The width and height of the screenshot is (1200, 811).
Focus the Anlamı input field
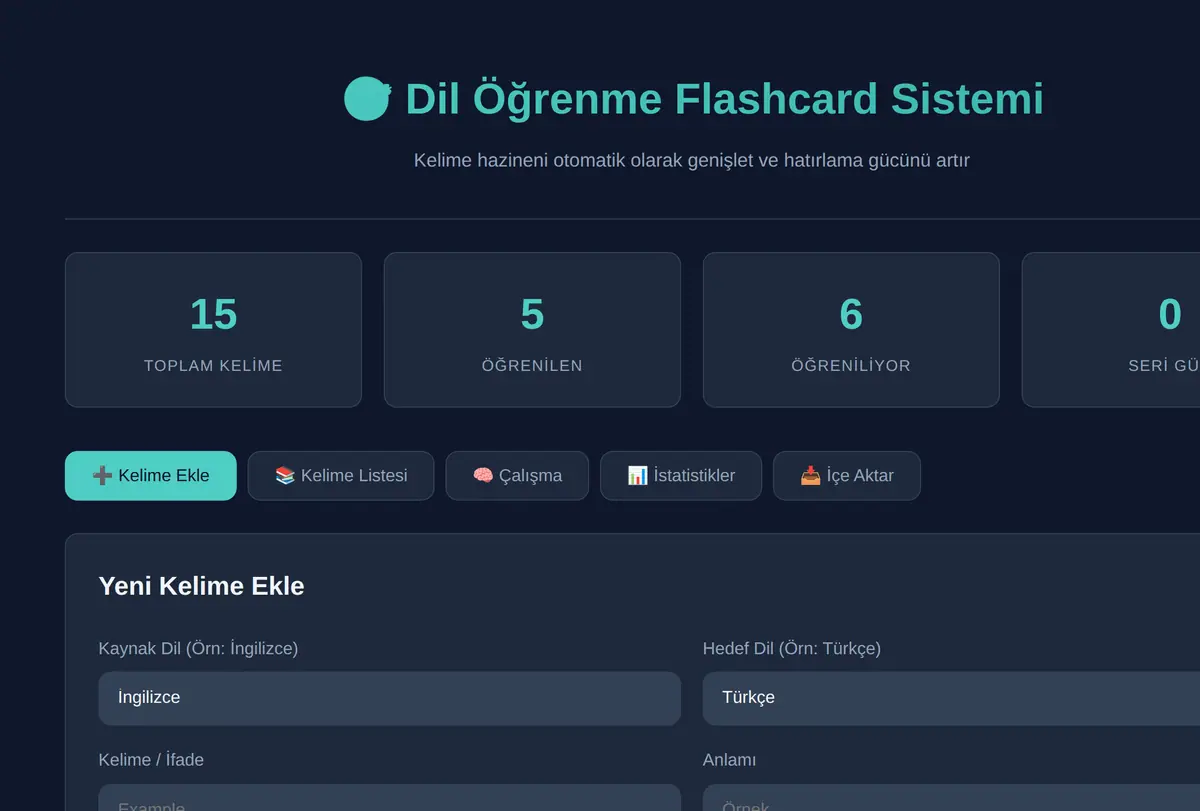pos(951,798)
